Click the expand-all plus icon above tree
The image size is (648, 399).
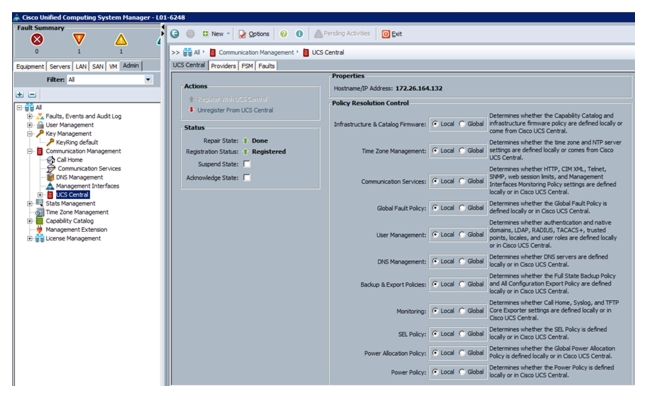pos(19,95)
